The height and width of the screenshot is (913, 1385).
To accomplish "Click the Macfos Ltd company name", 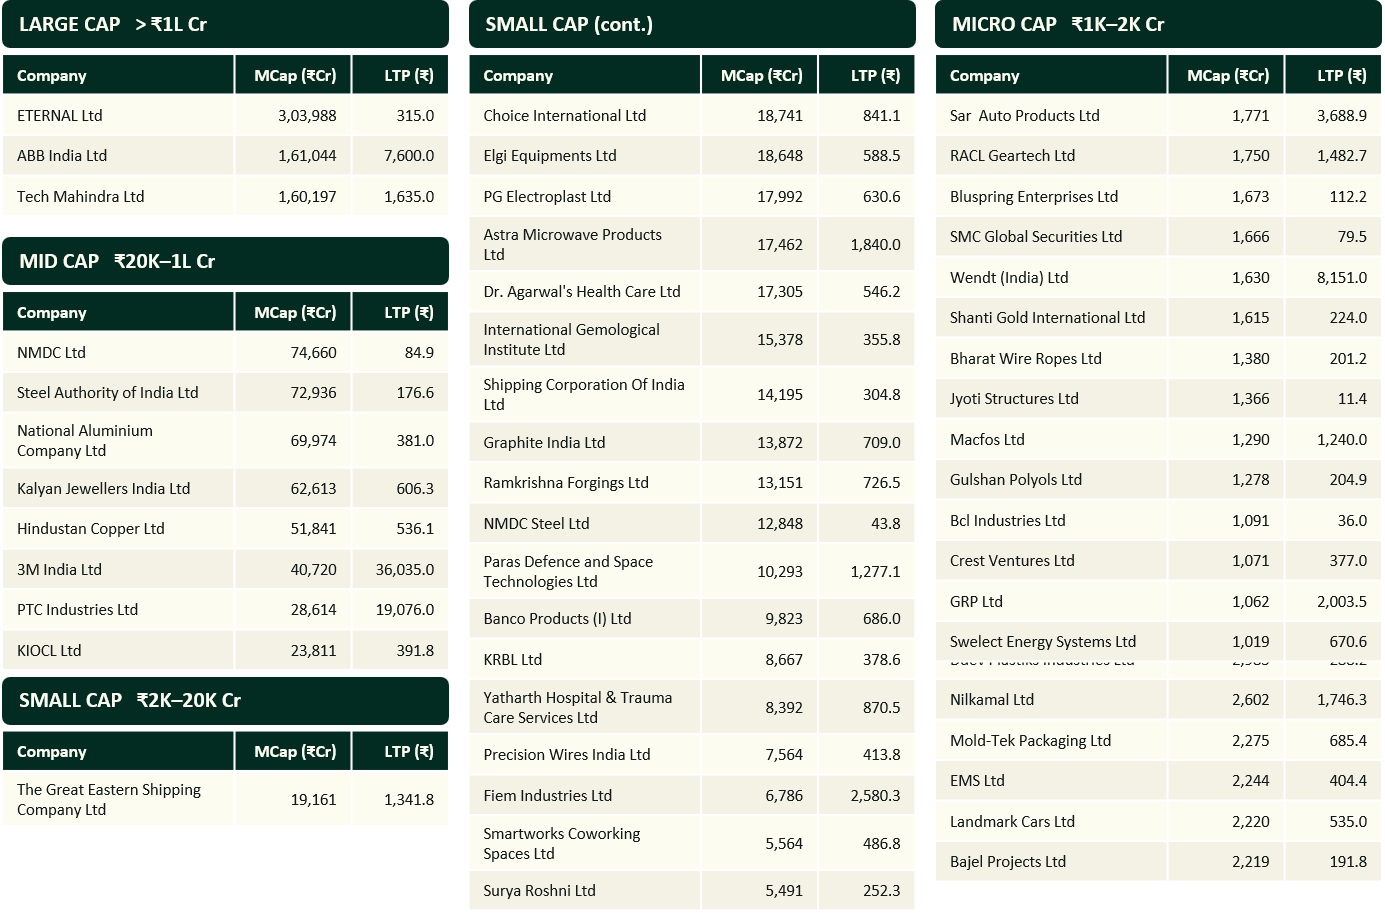I will click(x=987, y=440).
